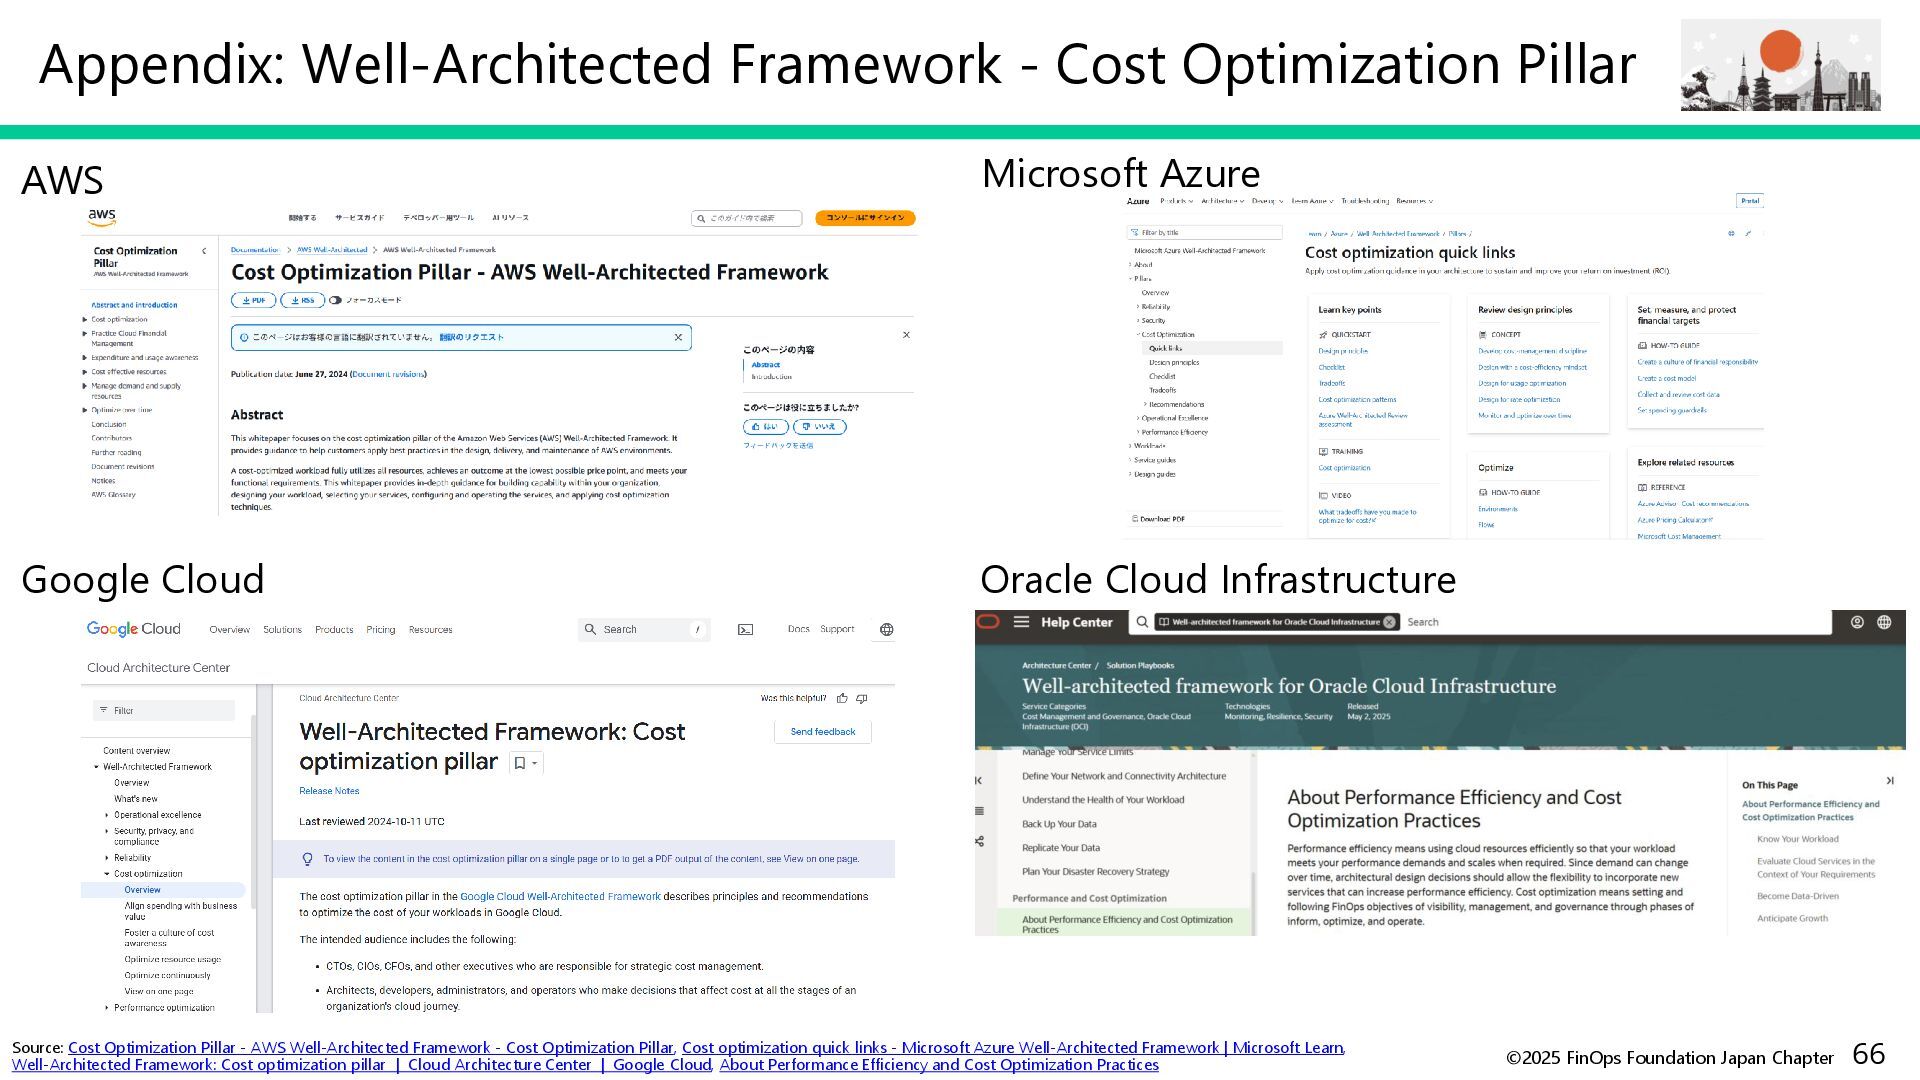Focus the Google Cloud Search field
The image size is (1920, 1080).
click(644, 630)
